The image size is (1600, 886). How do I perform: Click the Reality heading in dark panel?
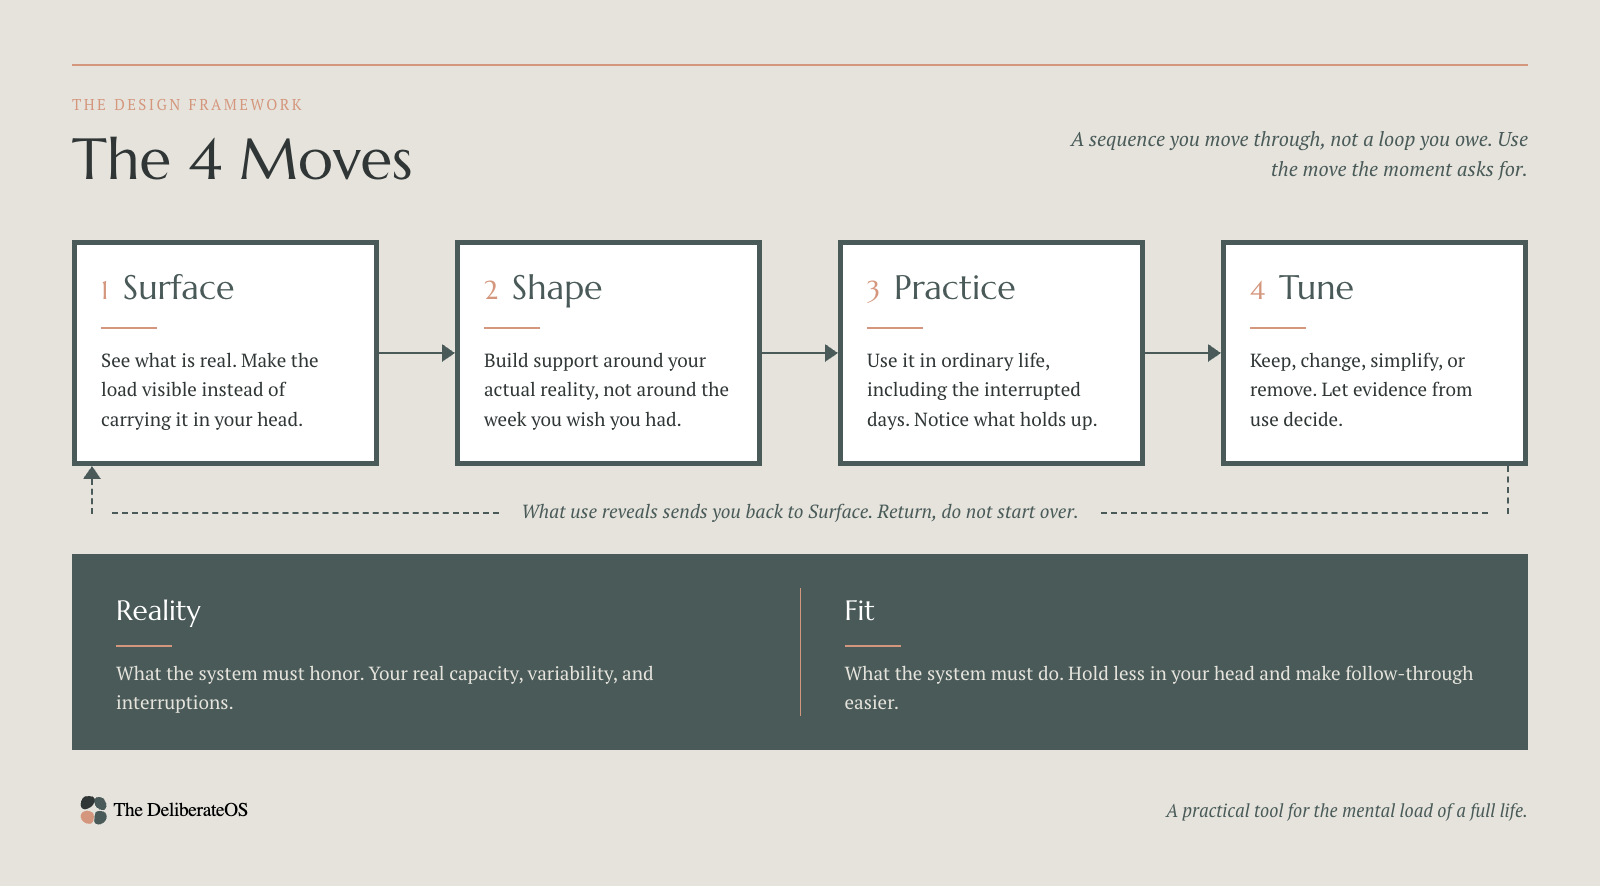pos(158,611)
